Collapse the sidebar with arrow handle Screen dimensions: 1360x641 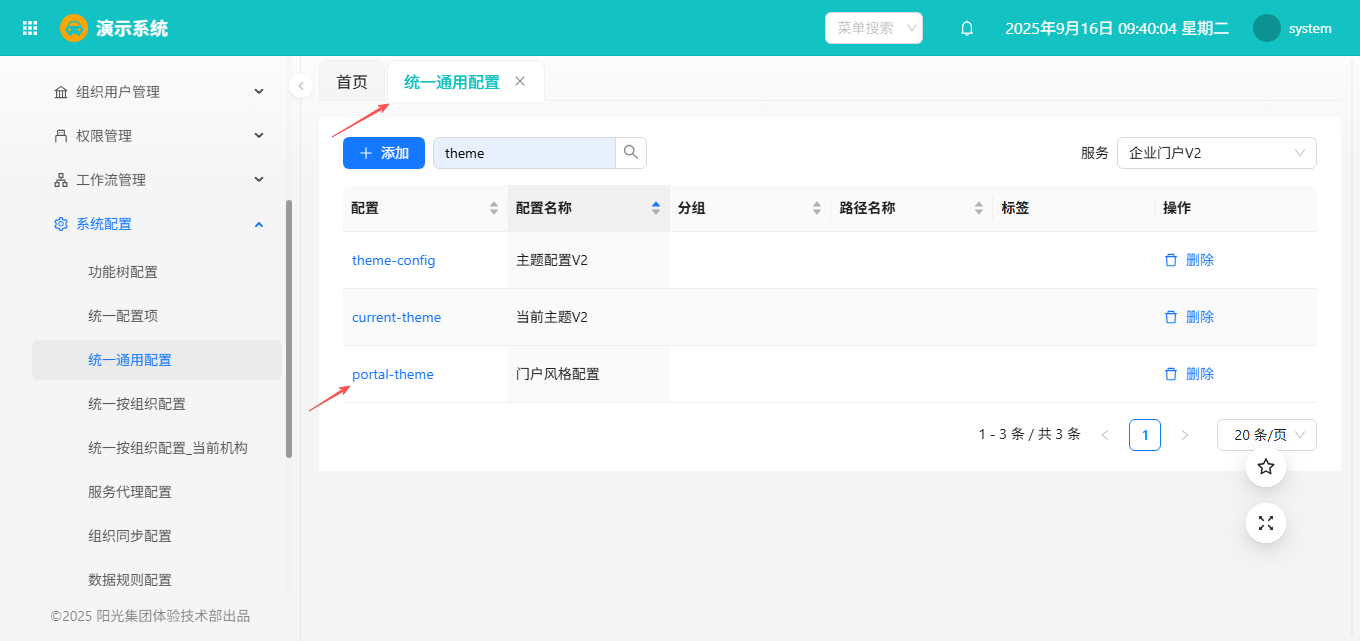click(301, 87)
